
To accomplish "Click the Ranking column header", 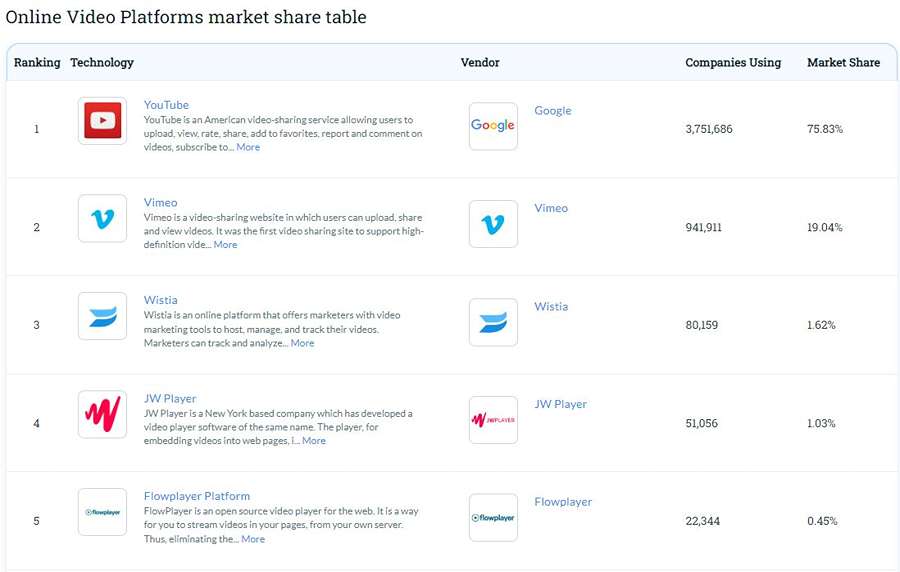I will (37, 62).
